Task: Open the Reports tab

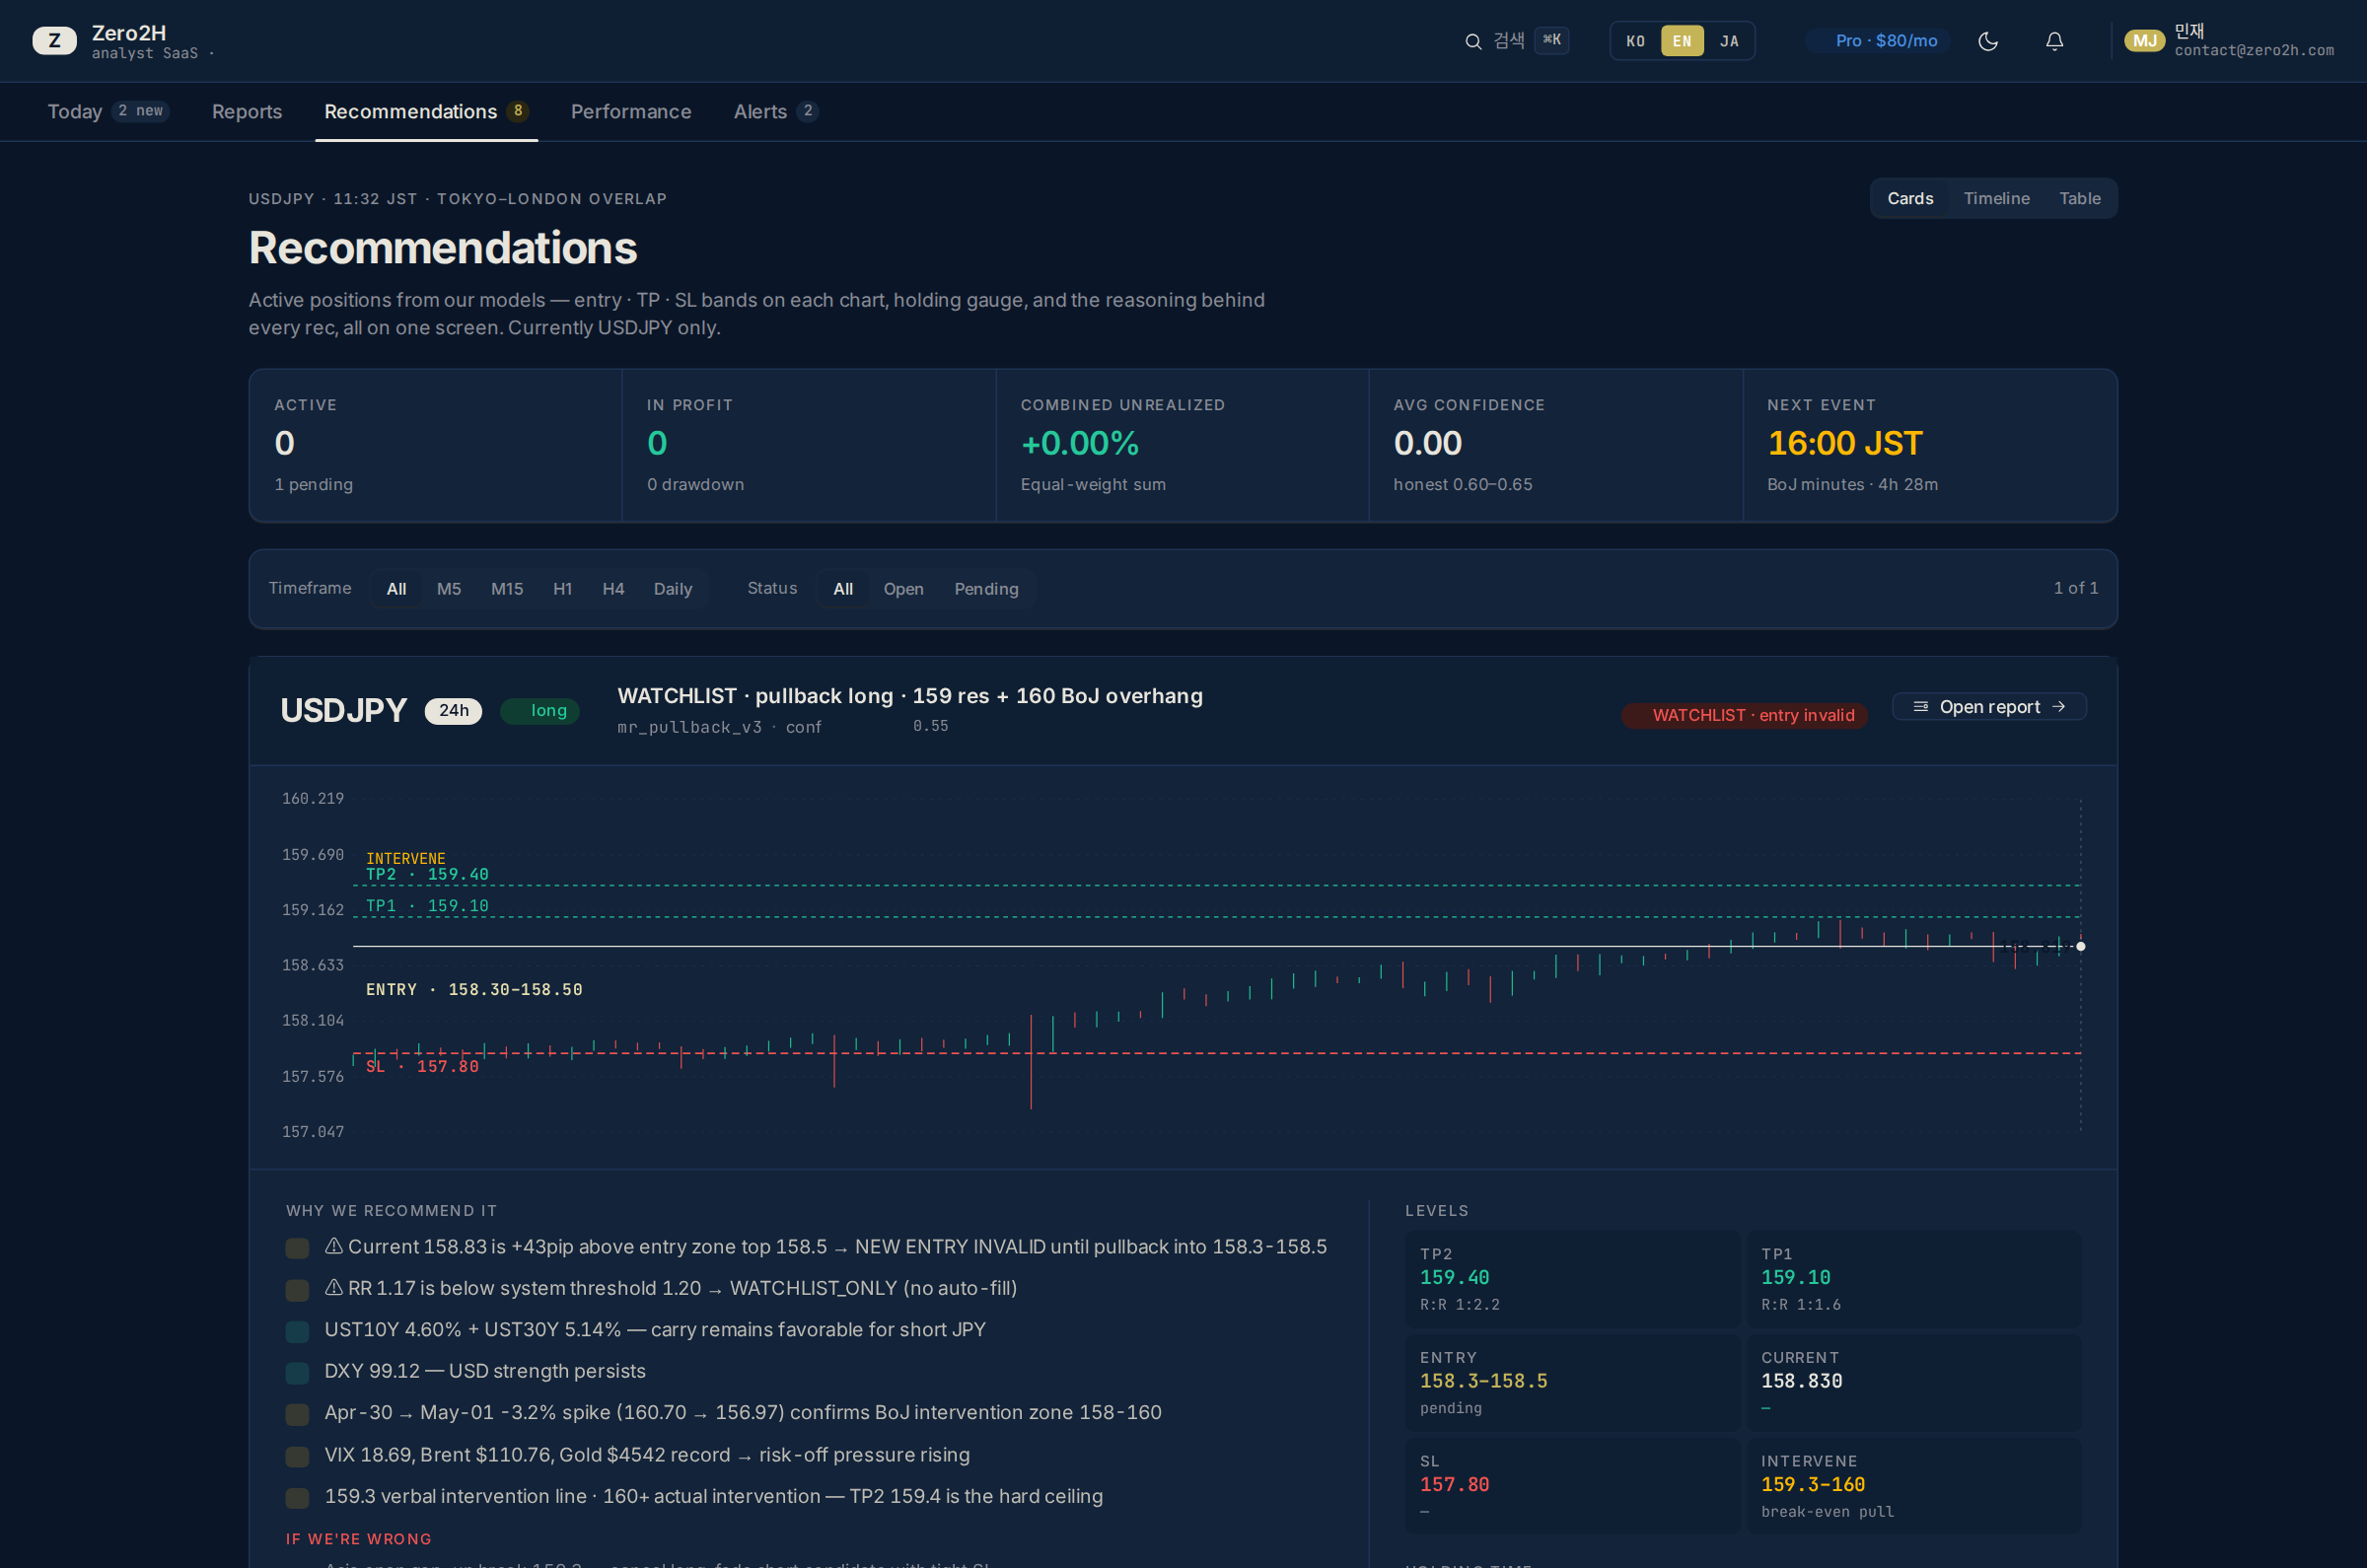Action: tap(247, 111)
